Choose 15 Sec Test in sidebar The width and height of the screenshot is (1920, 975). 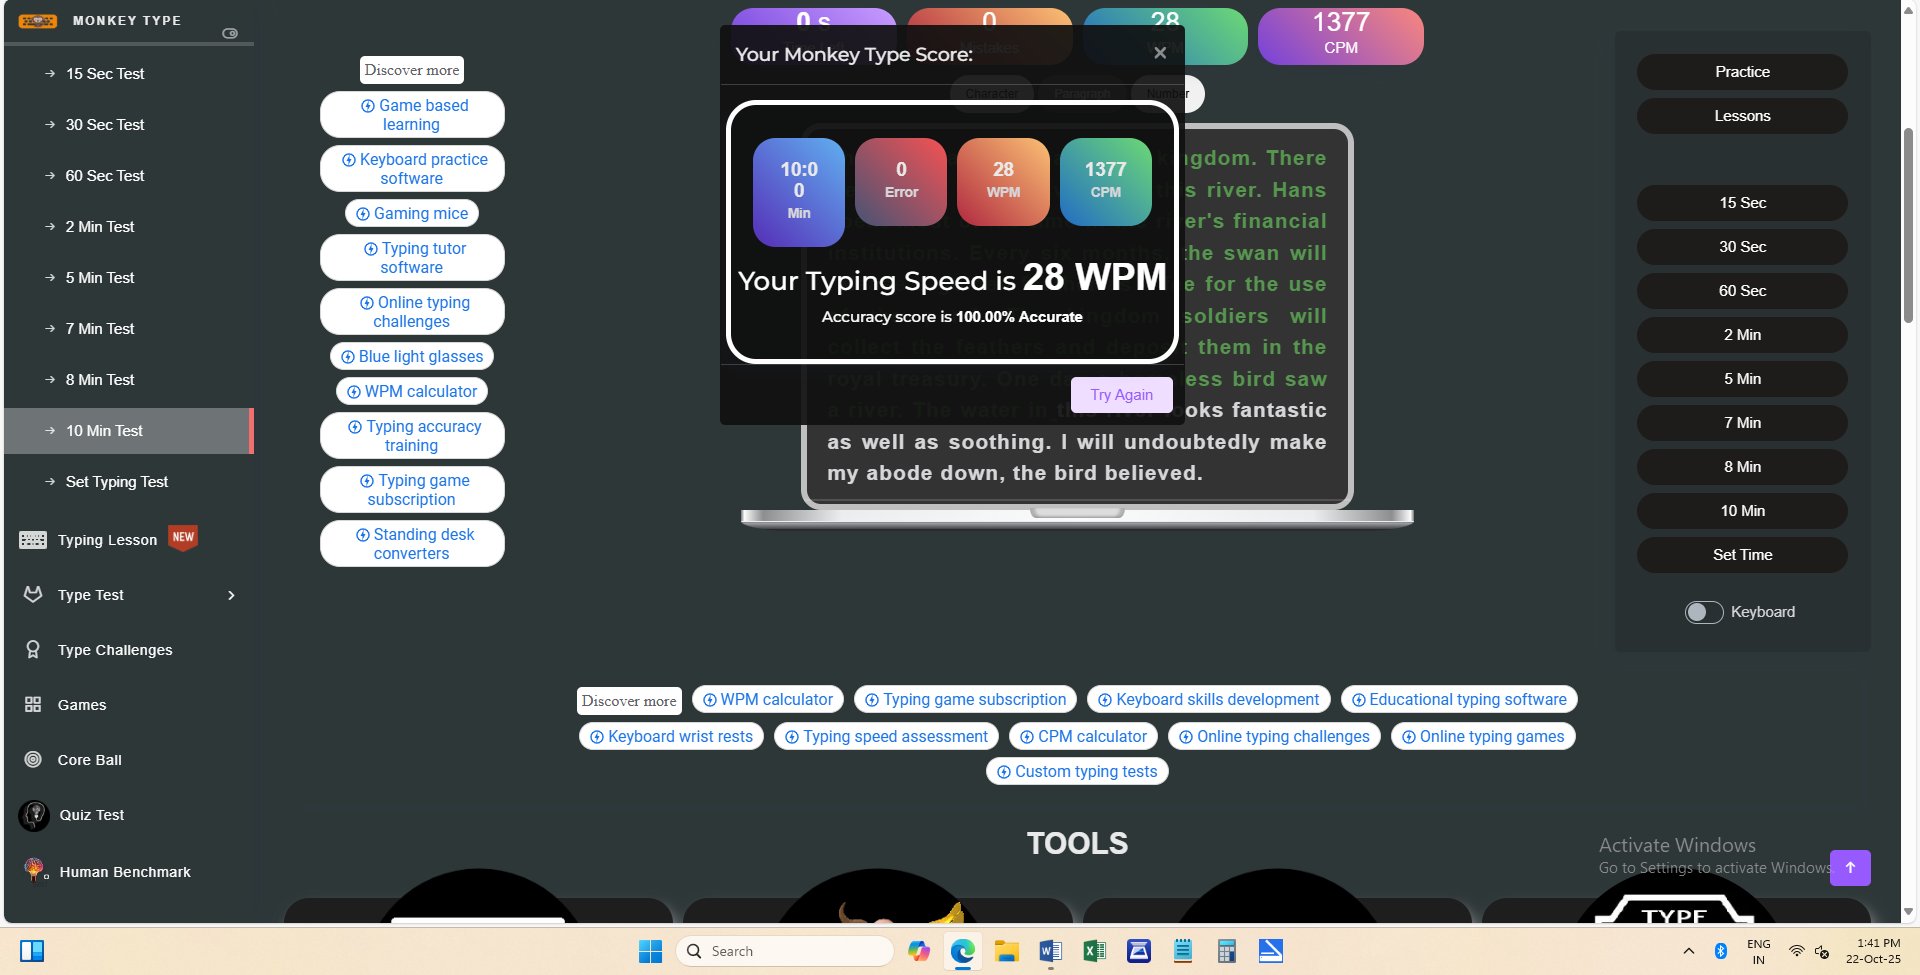pos(104,74)
